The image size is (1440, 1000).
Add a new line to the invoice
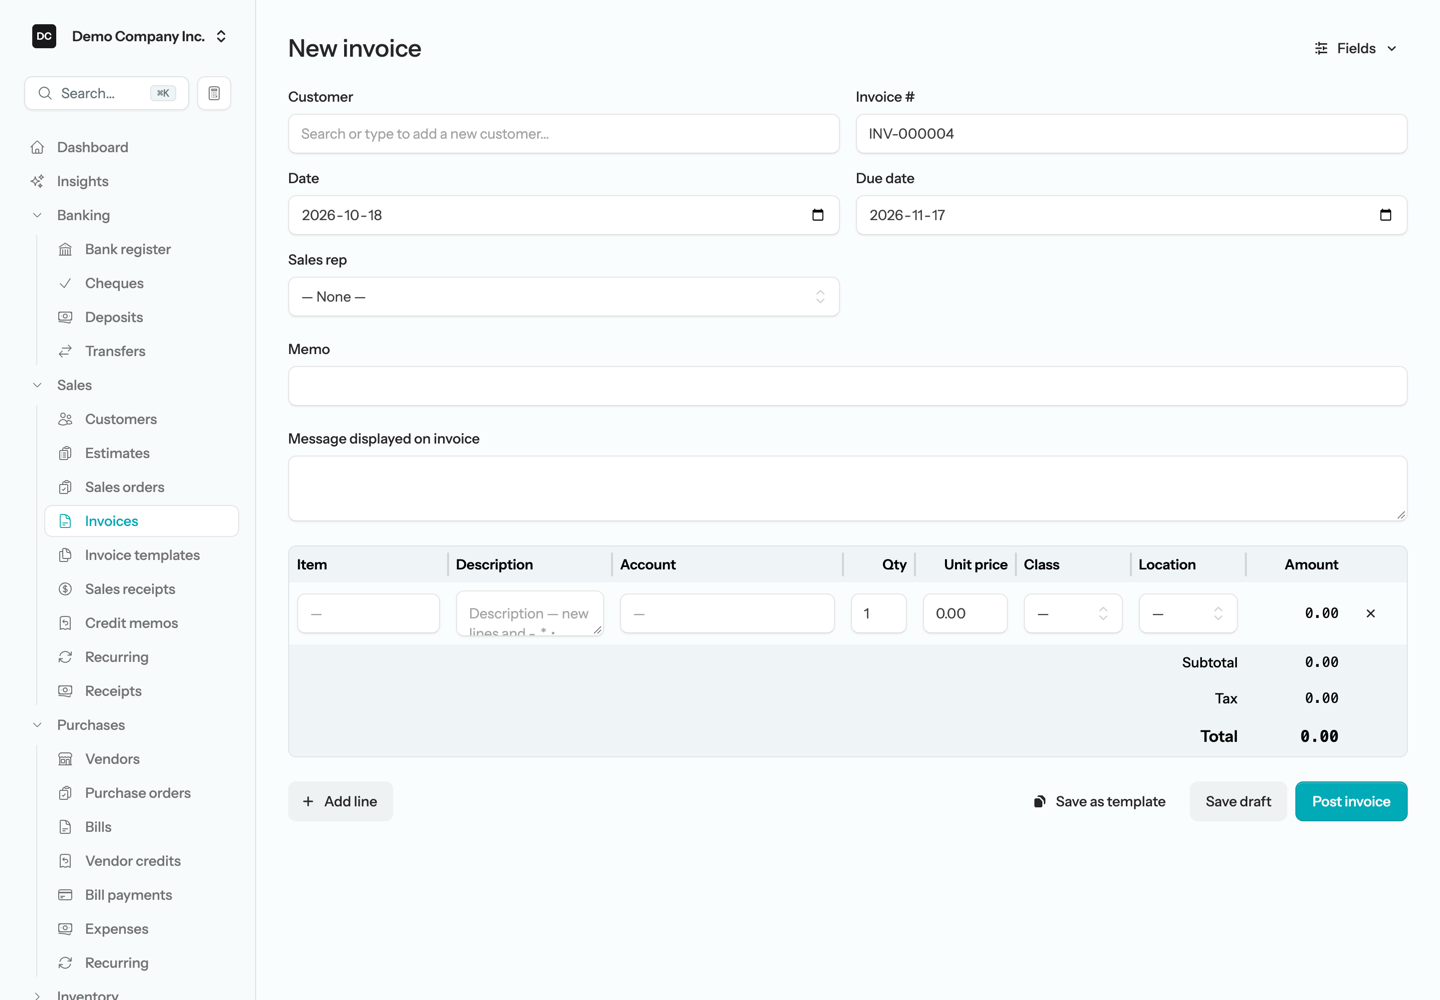pyautogui.click(x=340, y=801)
